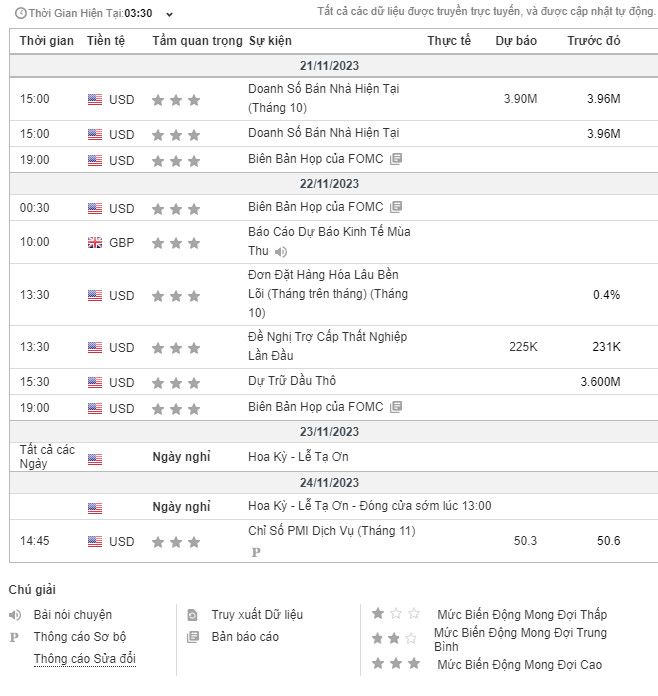Viewport: 658px width, 696px height.
Task: Click the GBP flag icon
Action: tap(95, 242)
